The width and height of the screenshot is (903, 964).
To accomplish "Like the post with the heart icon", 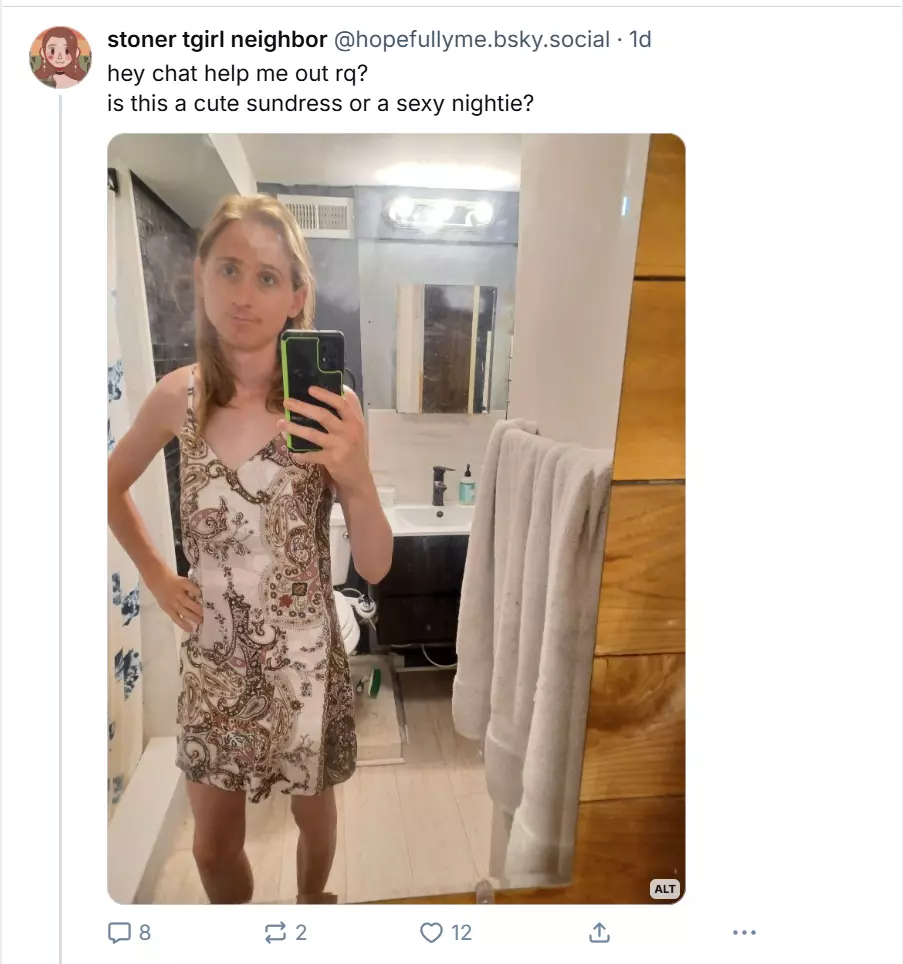I will (431, 933).
